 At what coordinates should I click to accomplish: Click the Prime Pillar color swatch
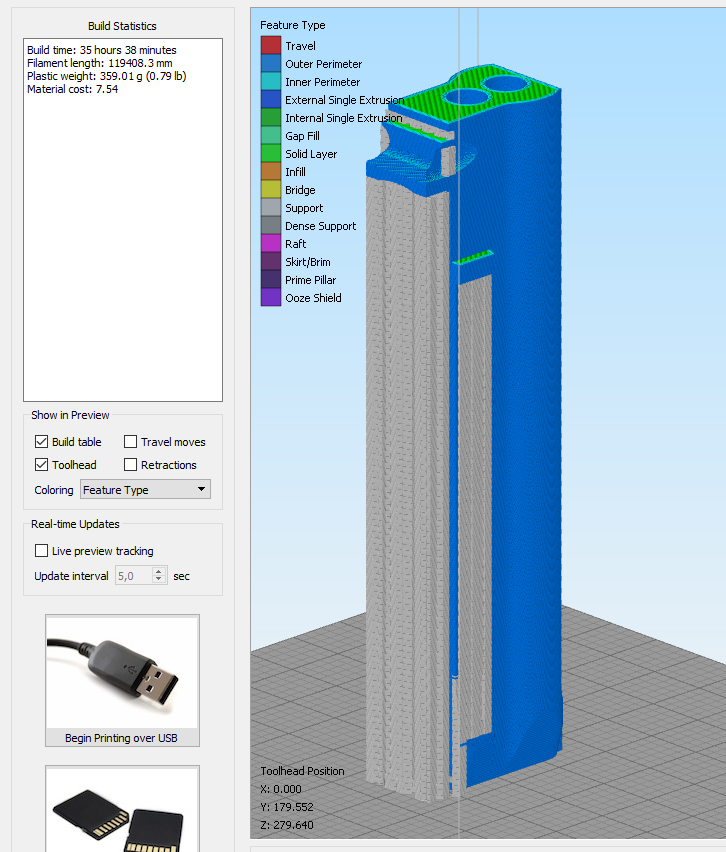point(271,279)
